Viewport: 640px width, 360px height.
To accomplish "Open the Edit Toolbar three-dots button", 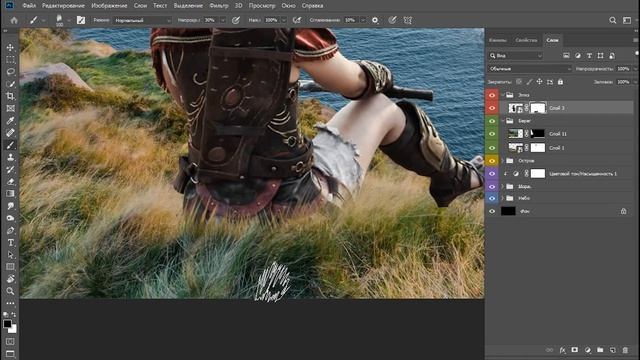I will tap(10, 303).
